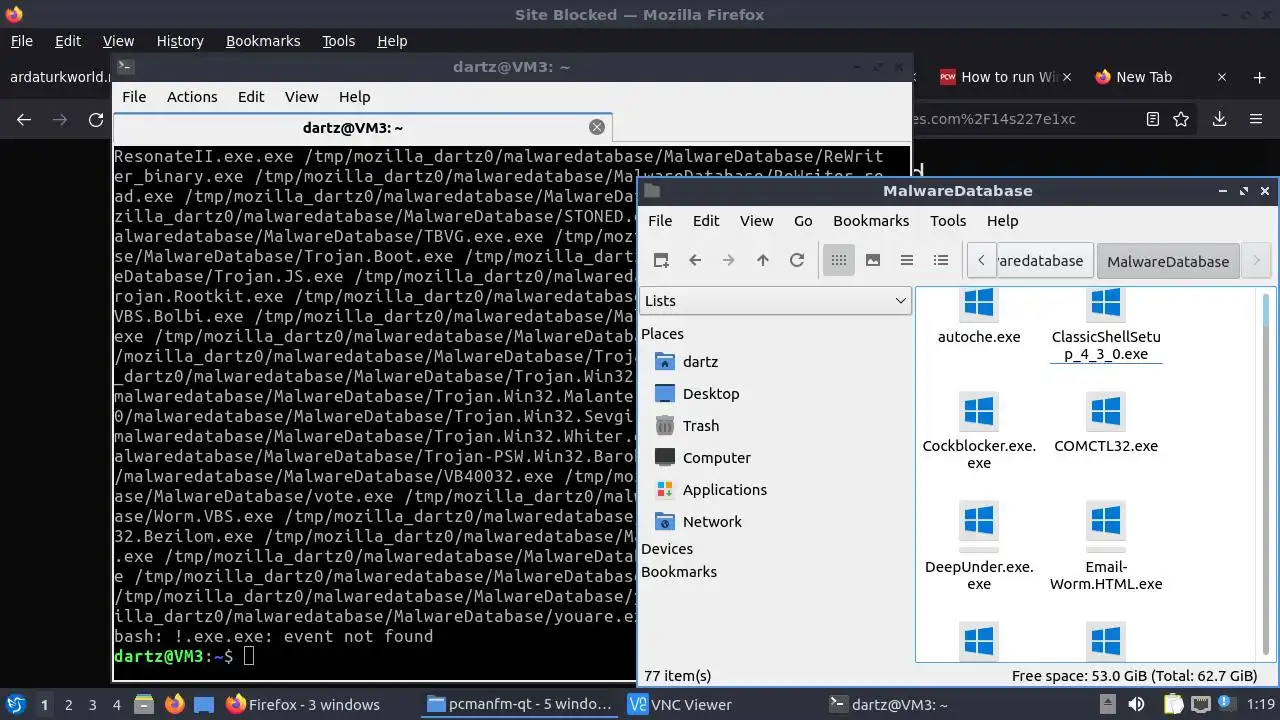Screen dimensions: 1280x720
Task: Open Firefox History menu
Action: [x=180, y=41]
